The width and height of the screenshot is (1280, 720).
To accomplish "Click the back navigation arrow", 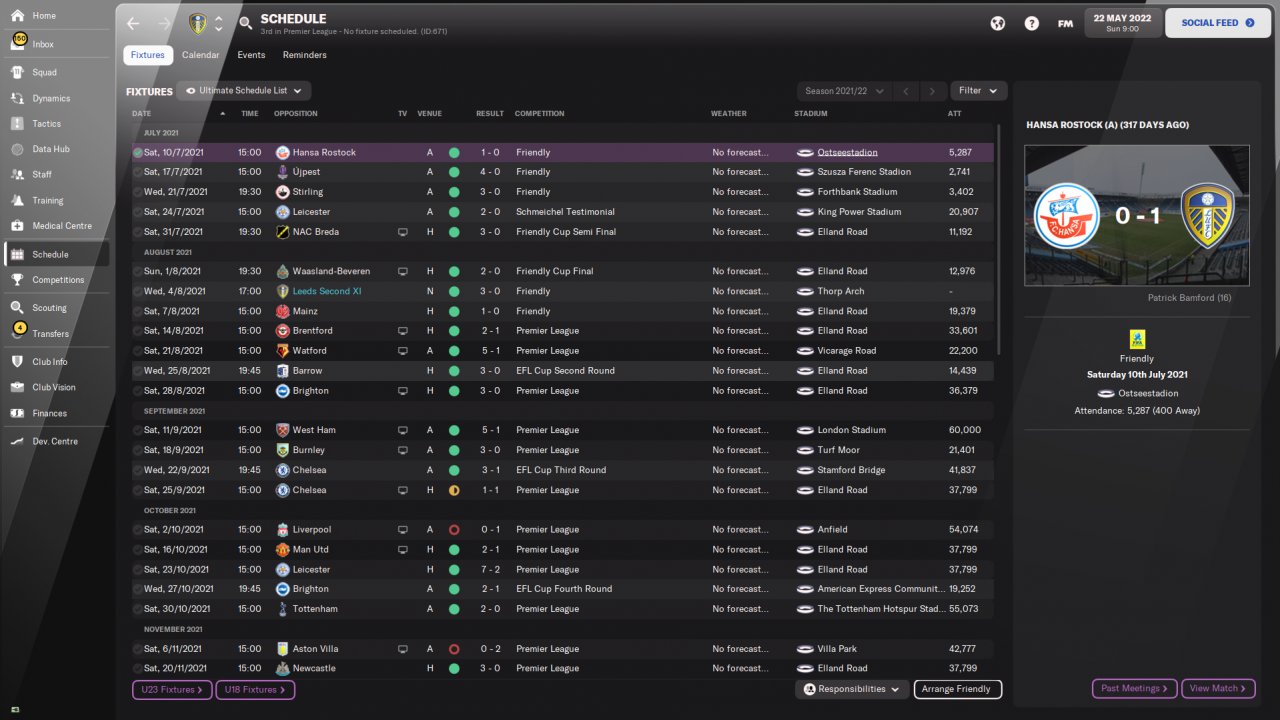I will click(x=134, y=23).
